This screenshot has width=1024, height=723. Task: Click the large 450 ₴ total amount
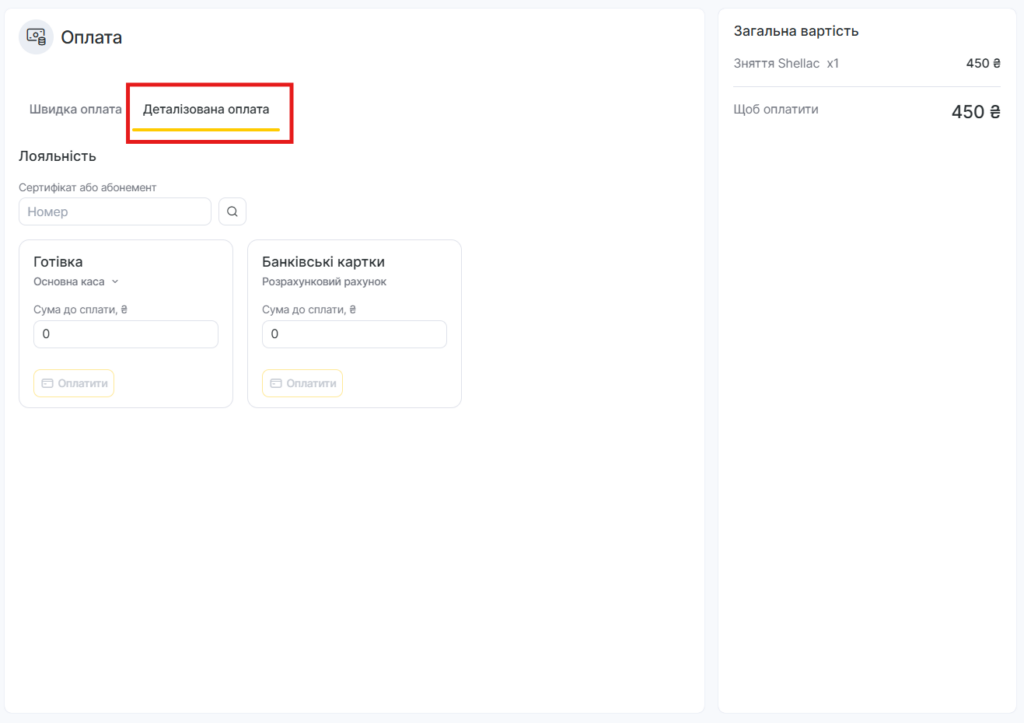tap(975, 112)
